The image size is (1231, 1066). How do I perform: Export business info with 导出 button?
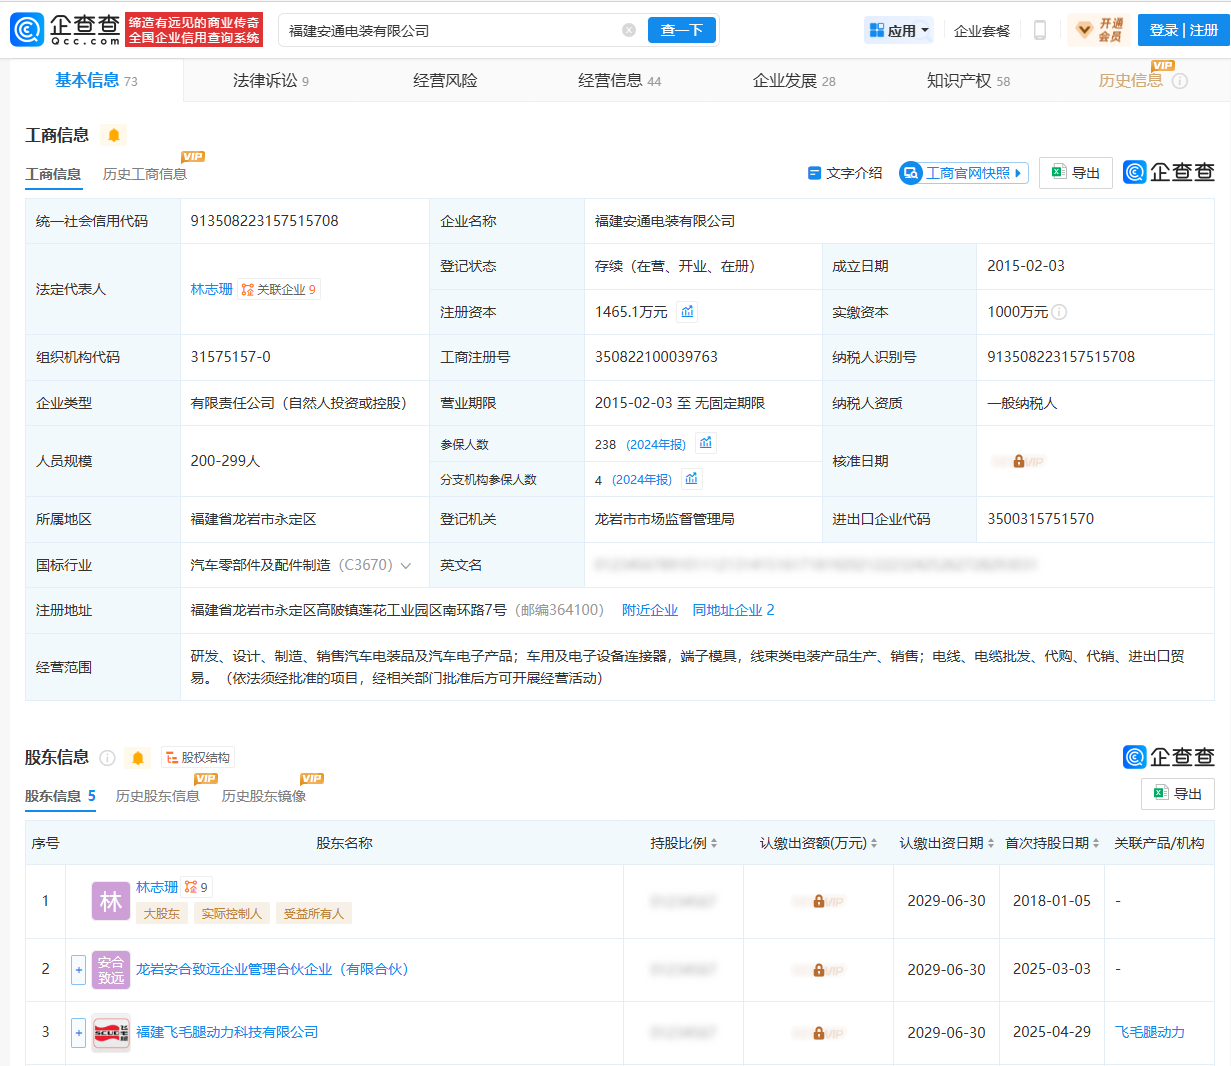[x=1076, y=173]
